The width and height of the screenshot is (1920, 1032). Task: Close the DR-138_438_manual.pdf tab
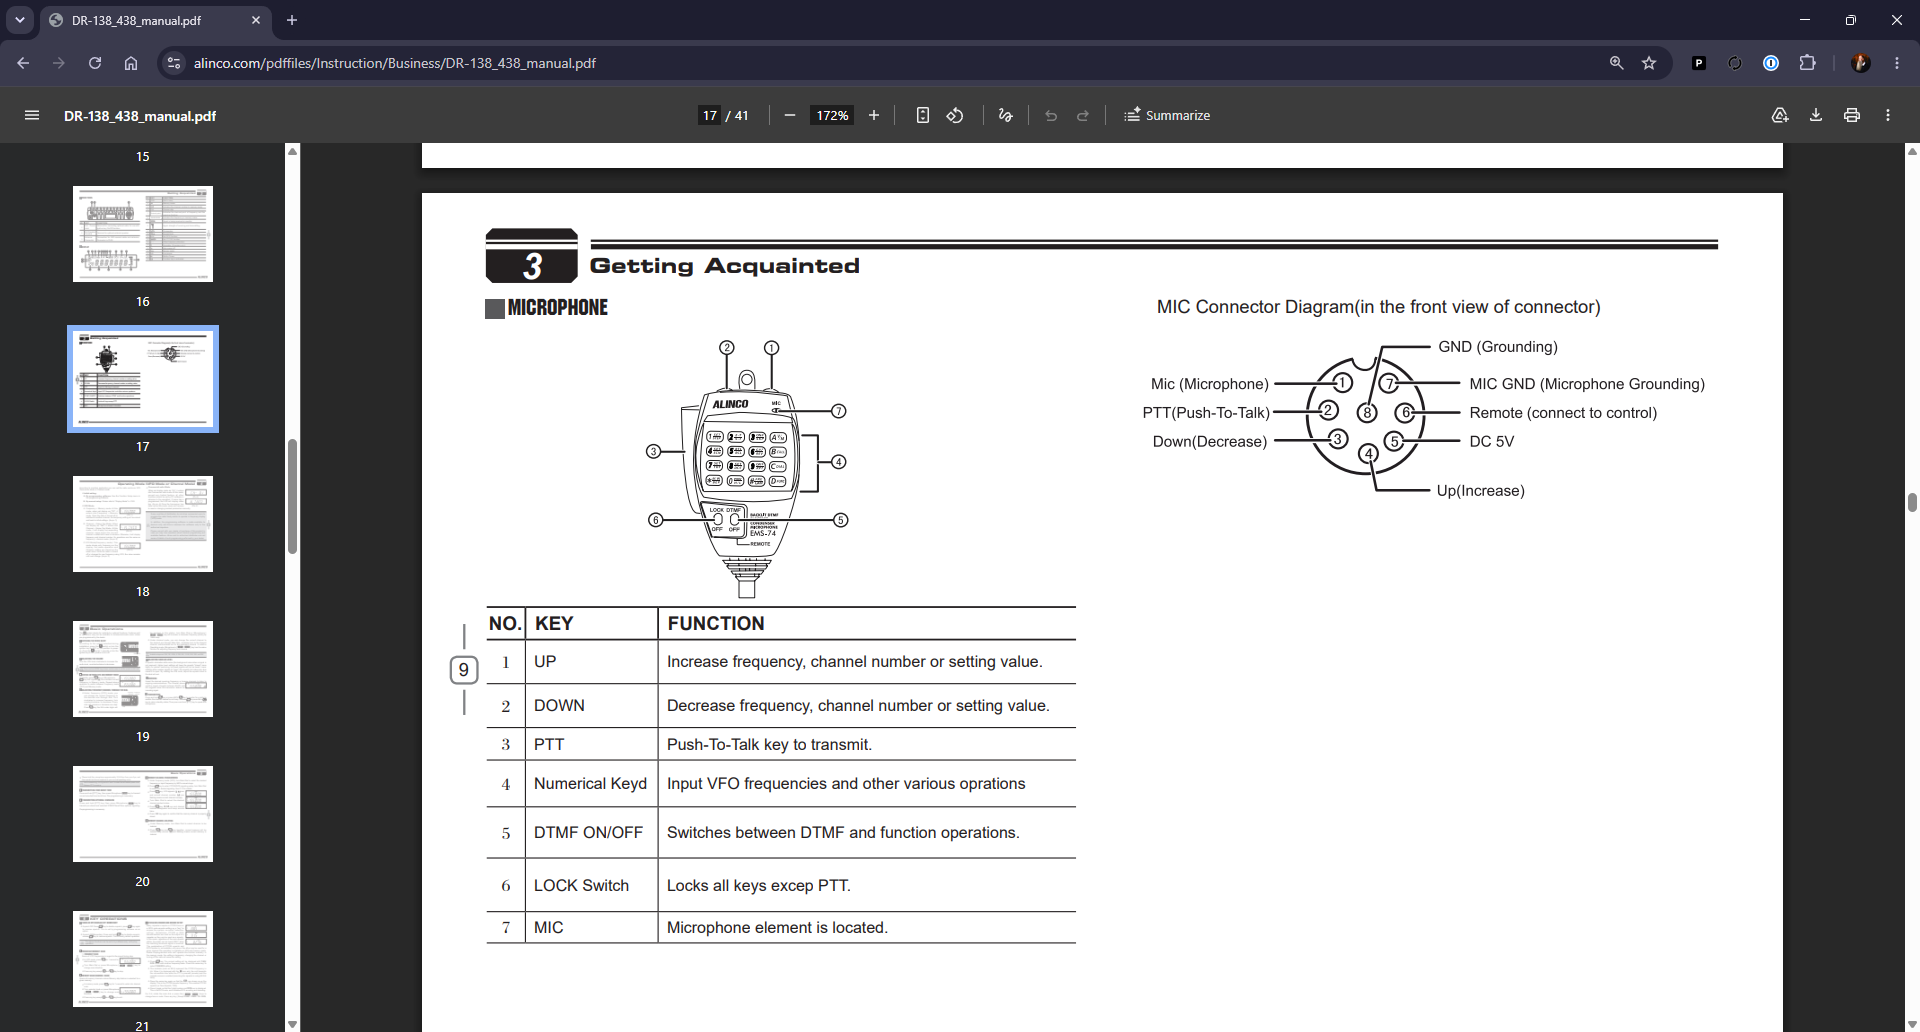coord(256,20)
